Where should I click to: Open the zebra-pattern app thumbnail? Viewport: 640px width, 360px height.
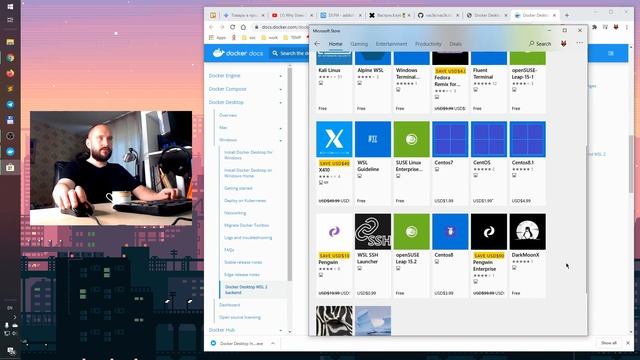334,321
